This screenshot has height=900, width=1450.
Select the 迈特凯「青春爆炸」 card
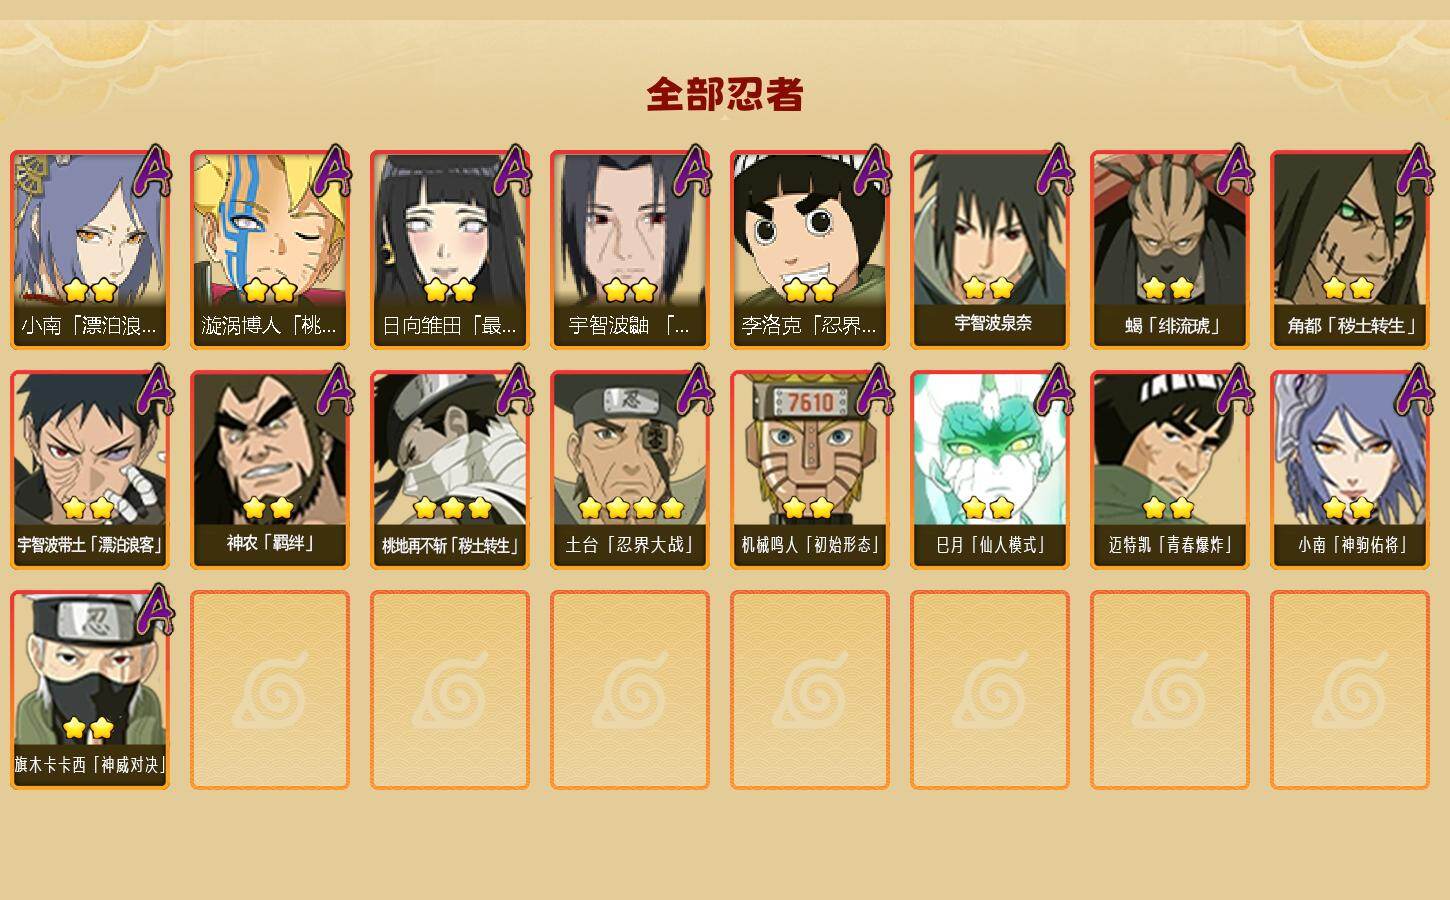(x=1170, y=470)
